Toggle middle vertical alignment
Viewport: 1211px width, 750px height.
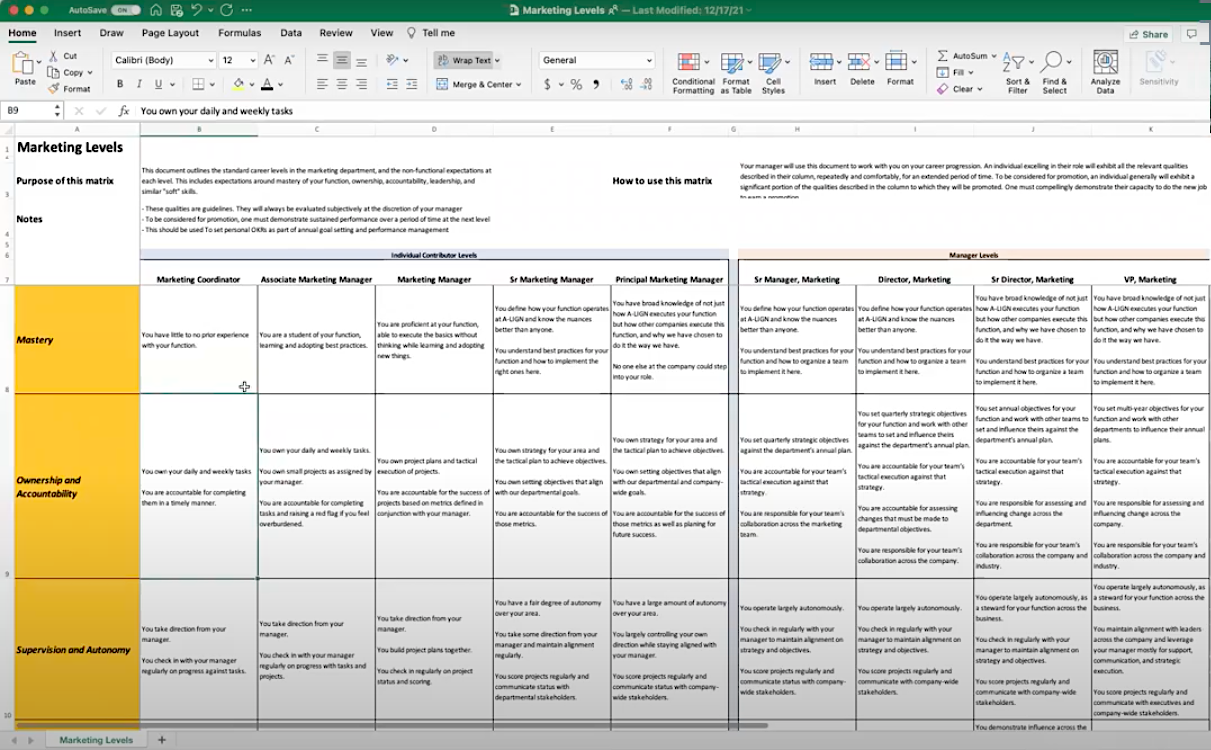[x=342, y=60]
